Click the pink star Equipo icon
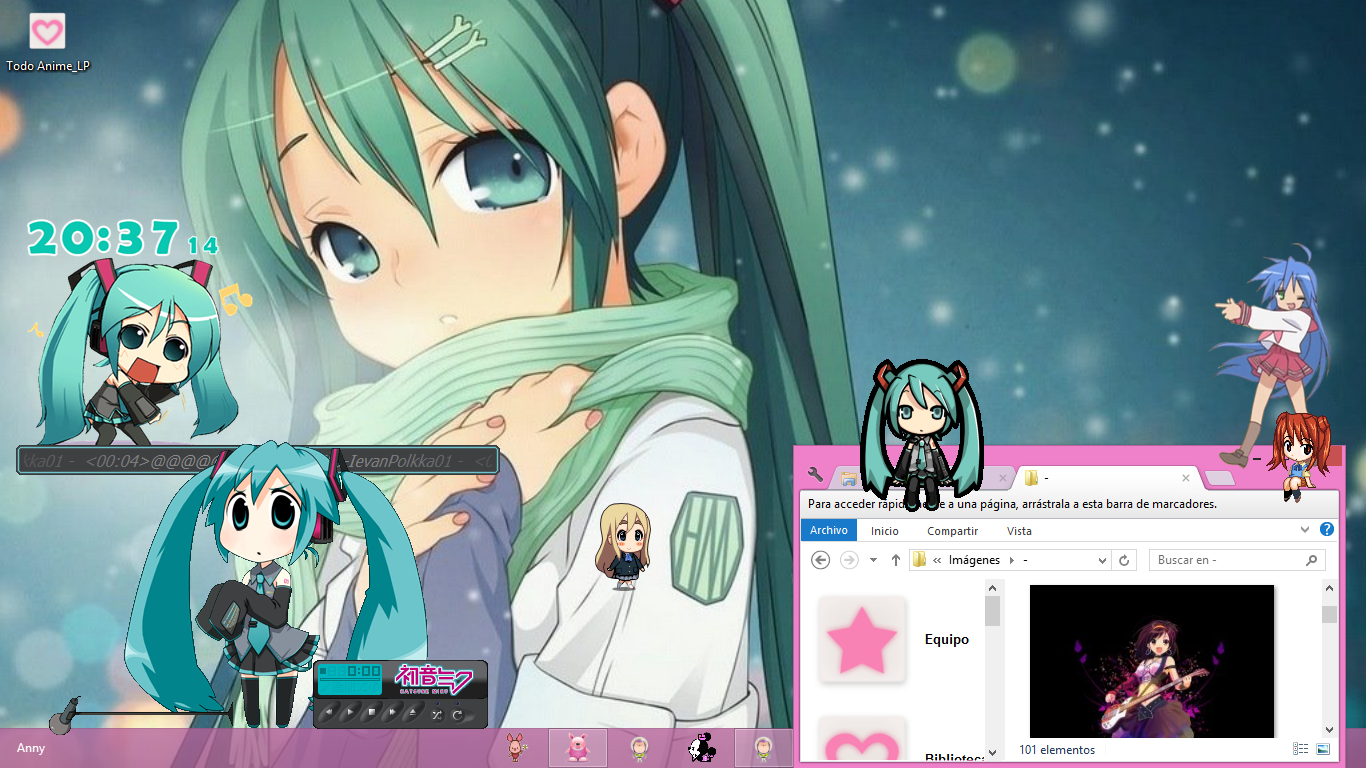 click(x=862, y=640)
